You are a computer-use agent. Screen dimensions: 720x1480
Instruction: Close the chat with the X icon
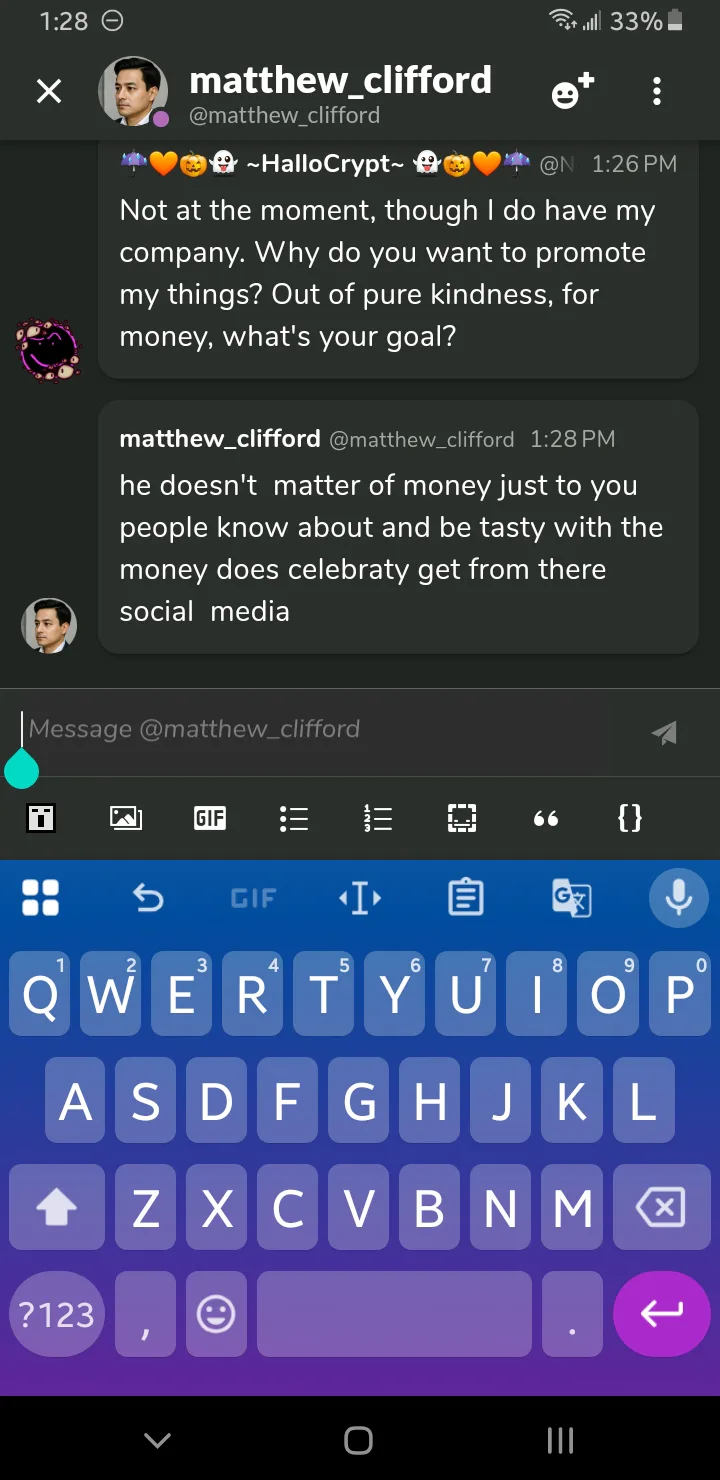48,92
